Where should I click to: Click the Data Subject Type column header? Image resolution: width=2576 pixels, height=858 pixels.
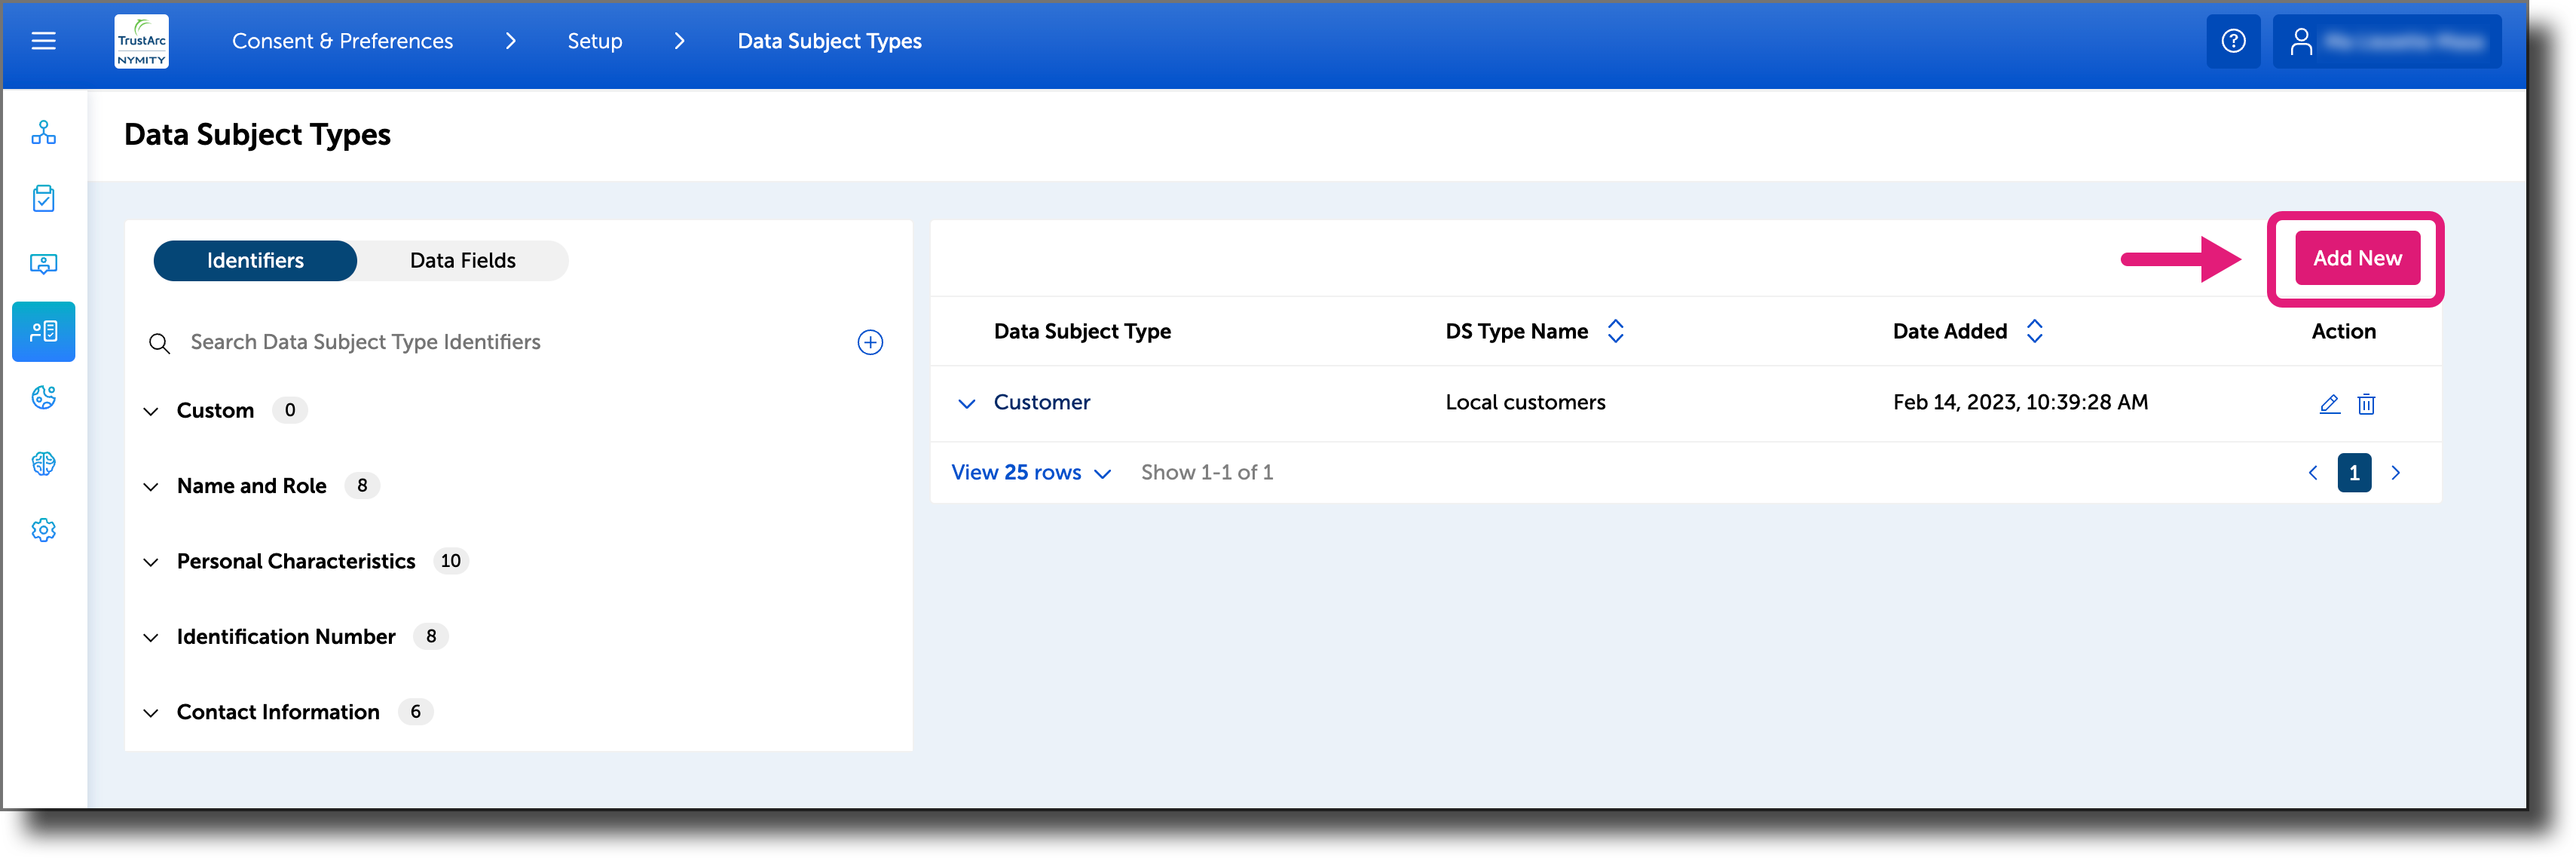click(x=1082, y=331)
